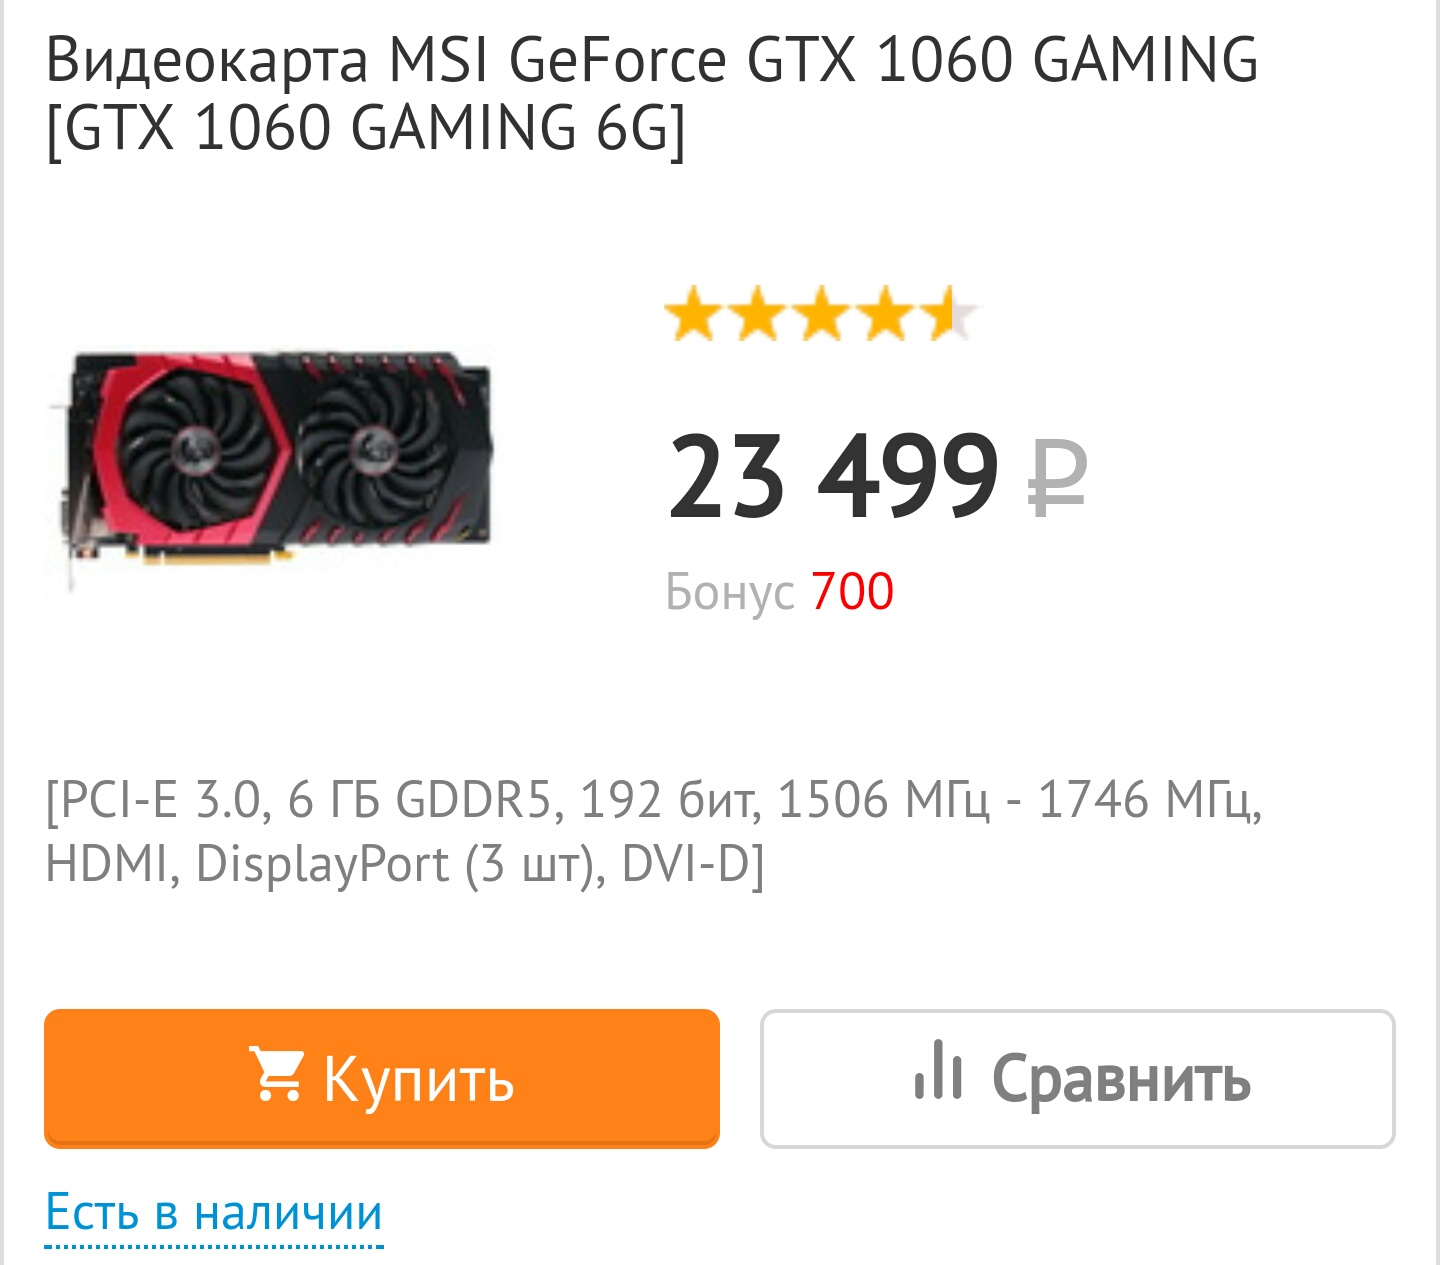Click the shopping cart icon in Купить
The height and width of the screenshot is (1265, 1440).
(275, 1075)
